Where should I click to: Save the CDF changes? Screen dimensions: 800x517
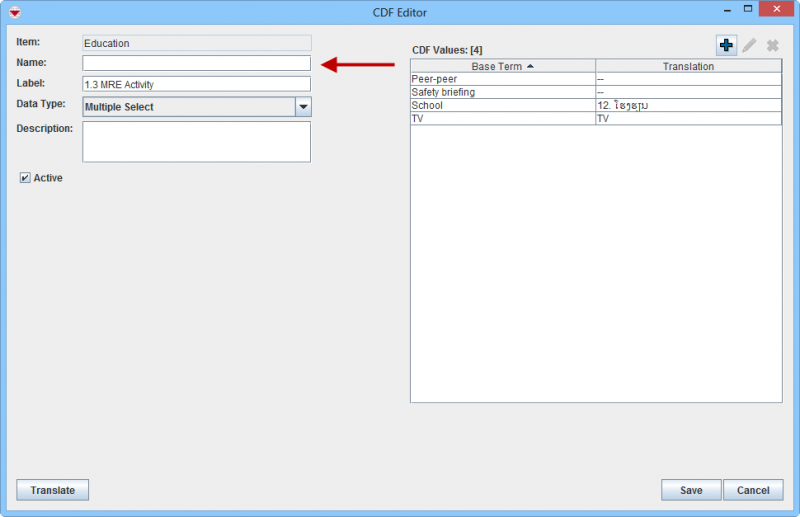(x=690, y=490)
